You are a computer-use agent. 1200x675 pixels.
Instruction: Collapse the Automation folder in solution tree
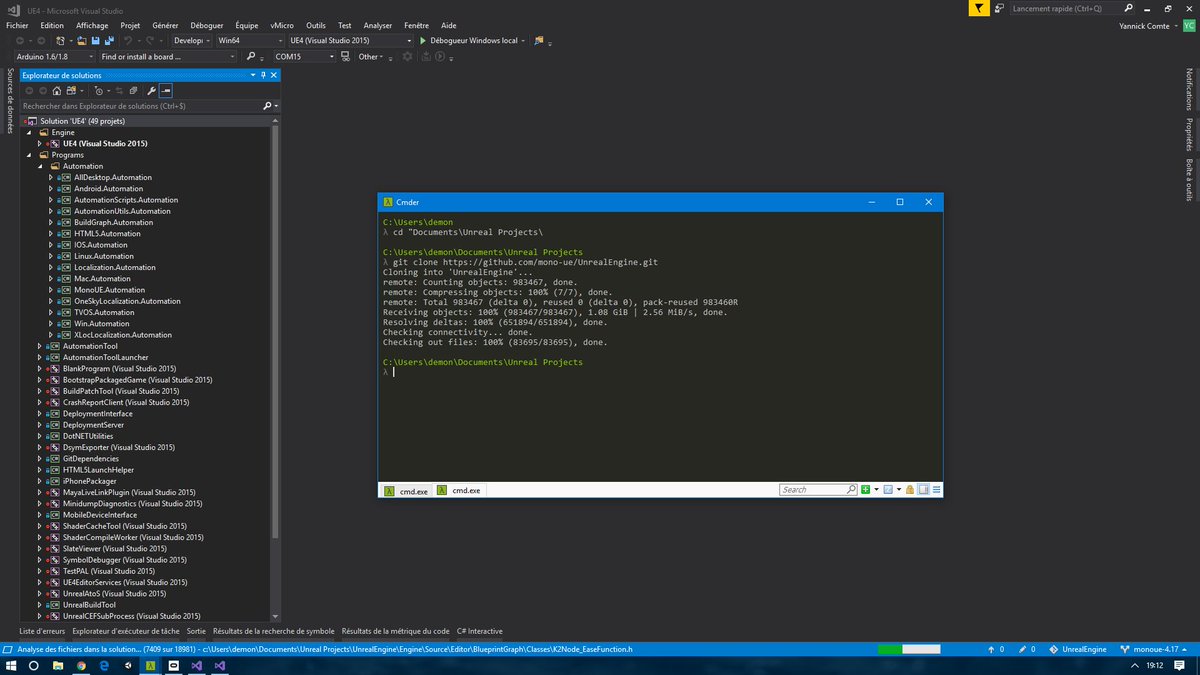click(41, 166)
